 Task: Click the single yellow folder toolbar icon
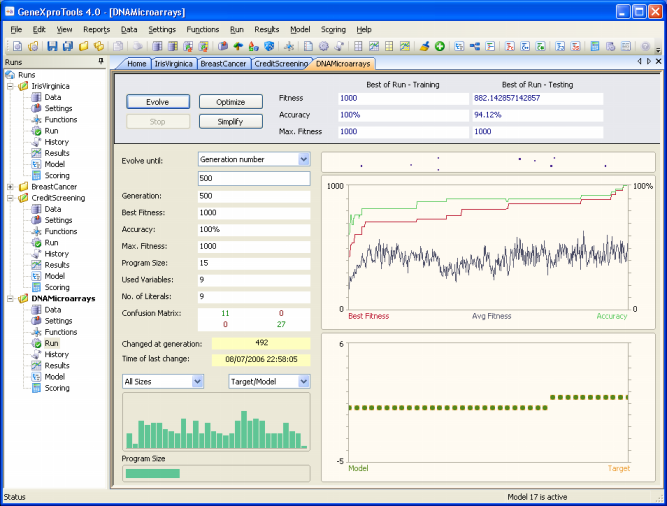[83, 46]
